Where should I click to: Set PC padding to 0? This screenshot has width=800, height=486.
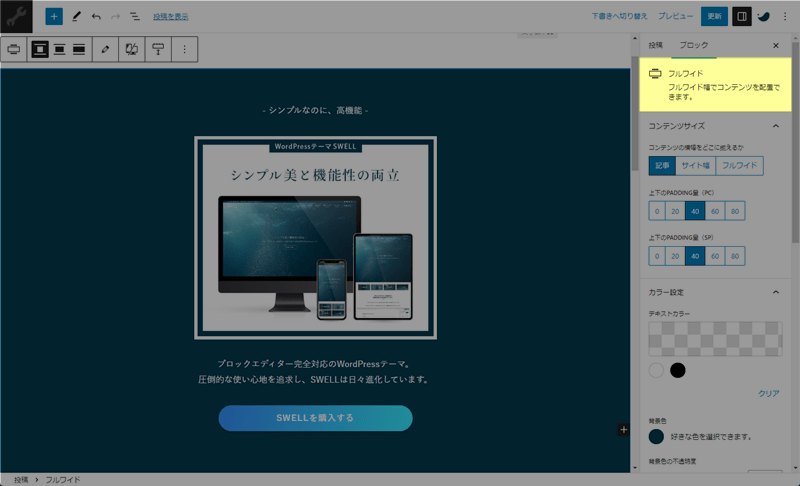tap(657, 211)
